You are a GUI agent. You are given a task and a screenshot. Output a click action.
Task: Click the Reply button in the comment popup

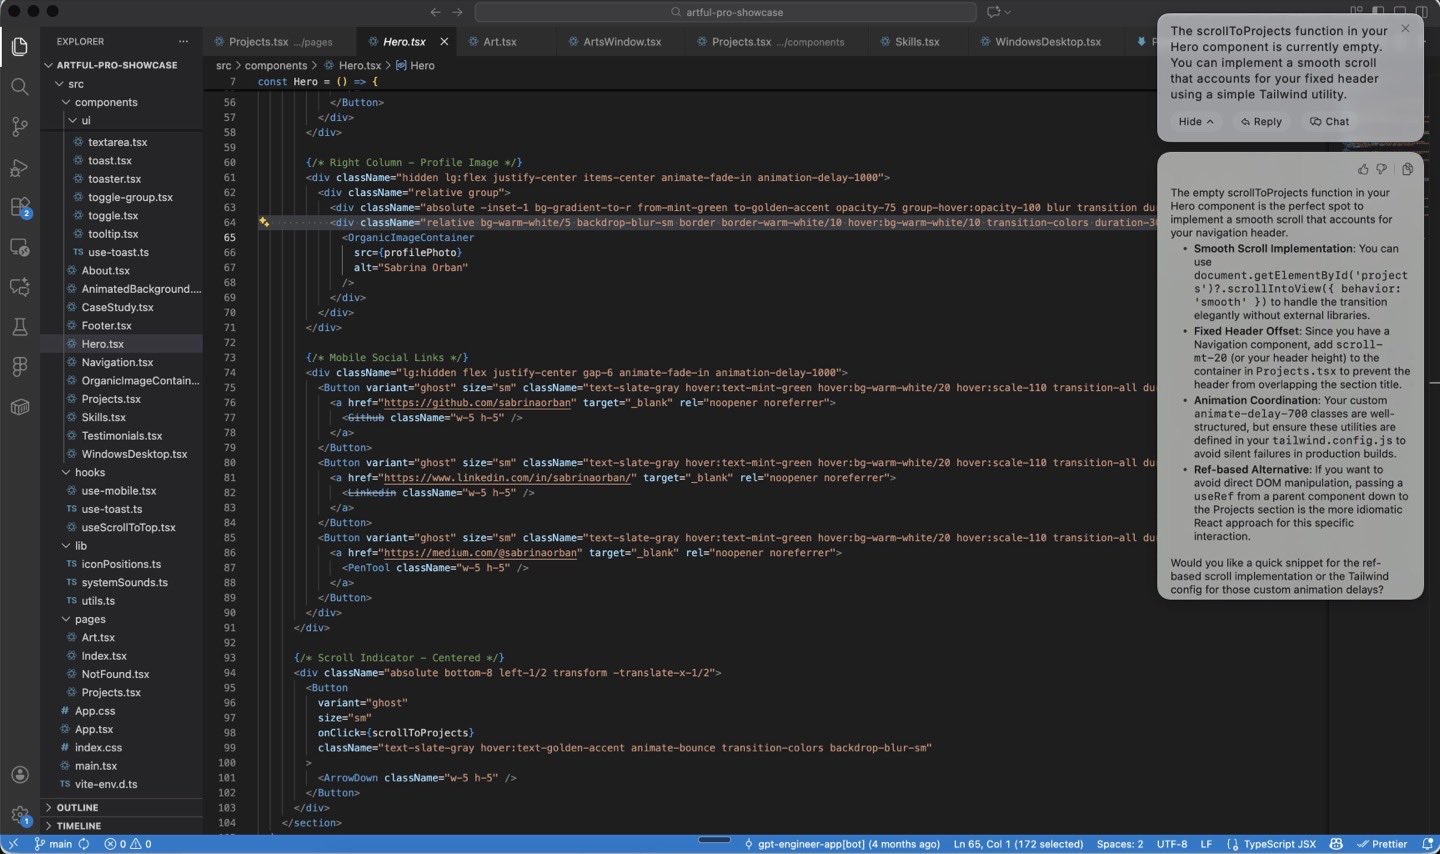tap(1262, 121)
